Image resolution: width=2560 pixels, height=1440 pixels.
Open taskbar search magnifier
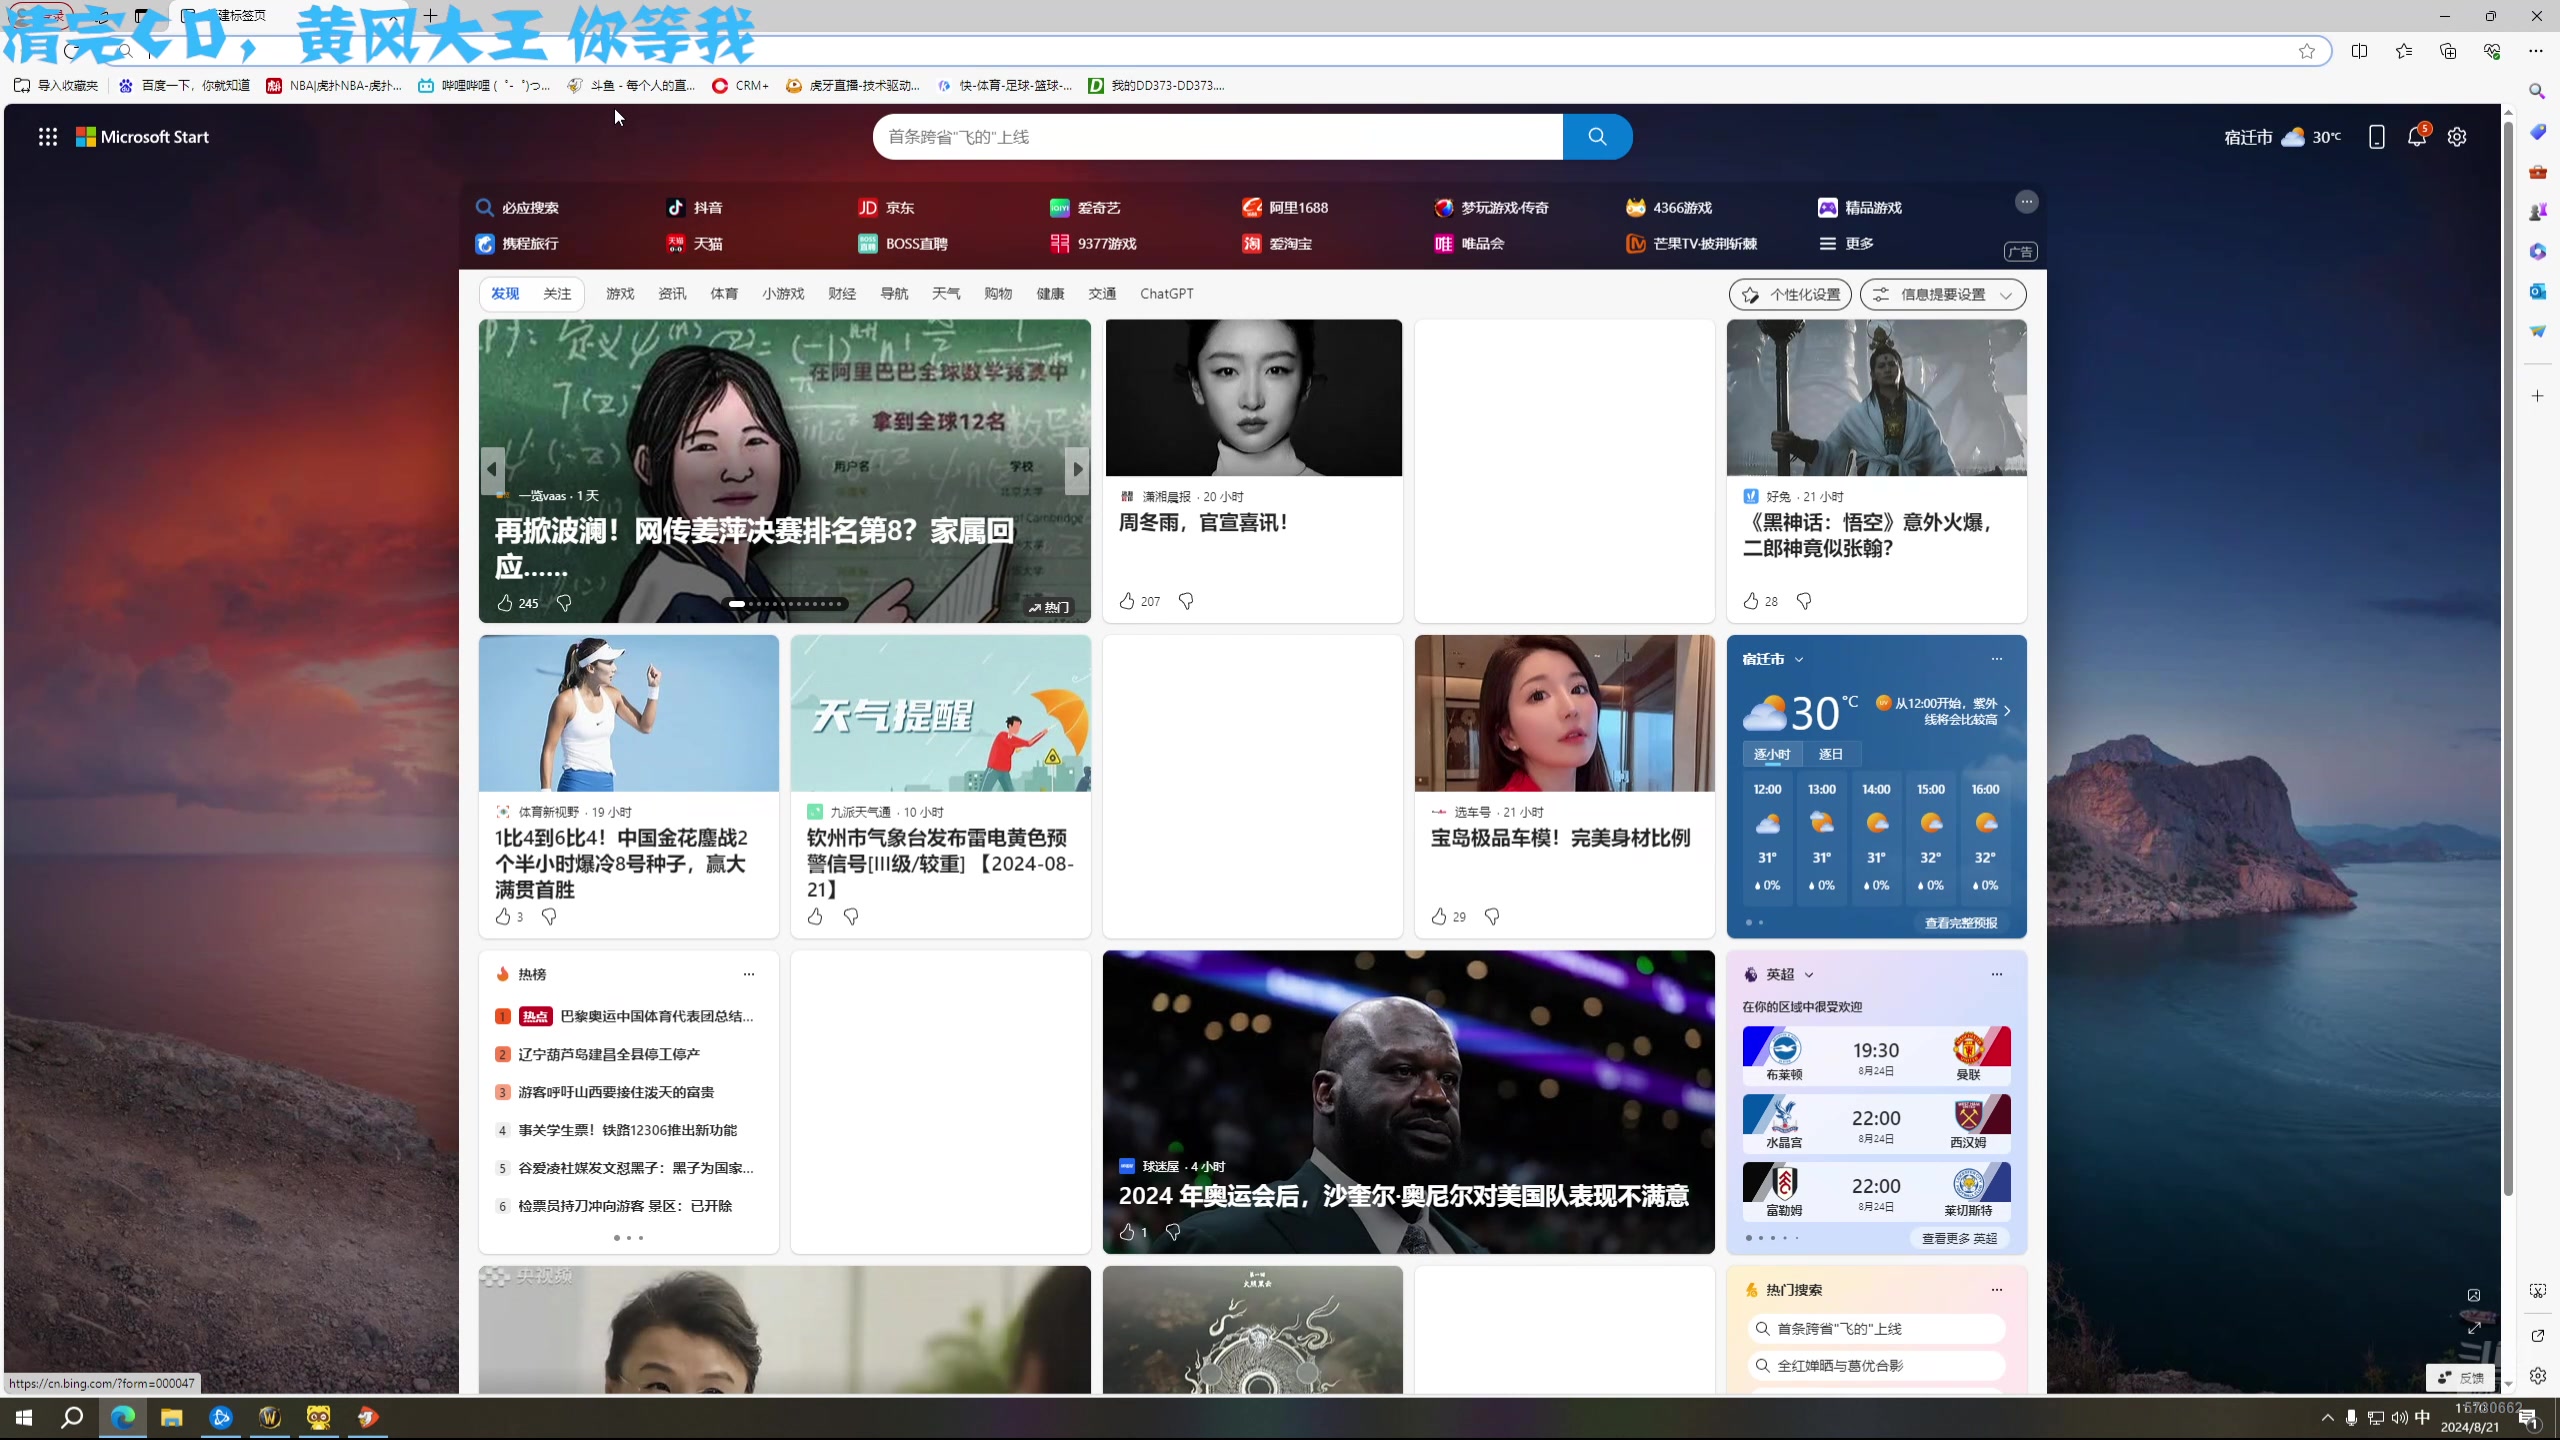coord(72,1417)
